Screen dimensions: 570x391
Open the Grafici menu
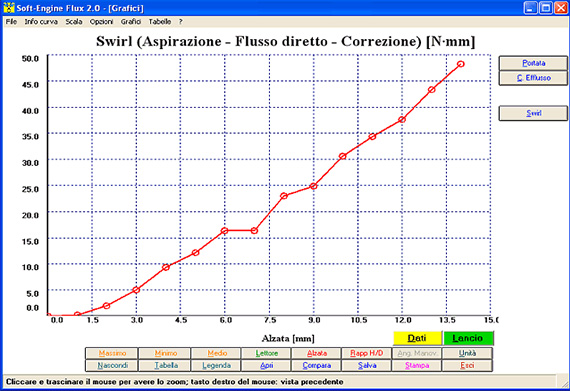131,22
